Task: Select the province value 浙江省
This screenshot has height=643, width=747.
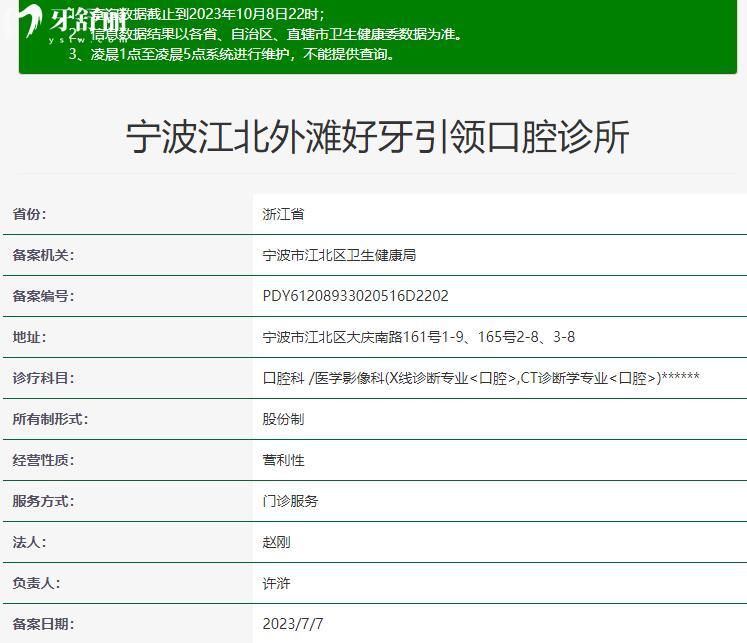Action: coord(283,214)
